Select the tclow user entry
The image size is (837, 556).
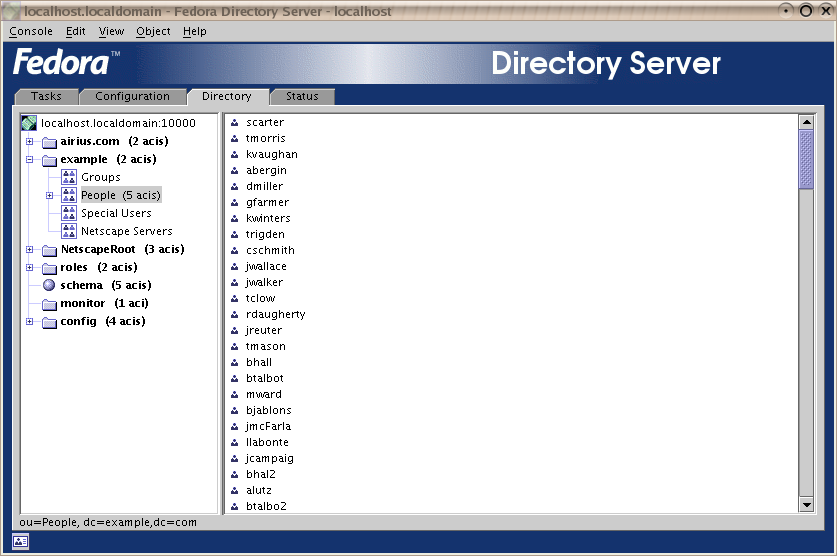tap(260, 299)
